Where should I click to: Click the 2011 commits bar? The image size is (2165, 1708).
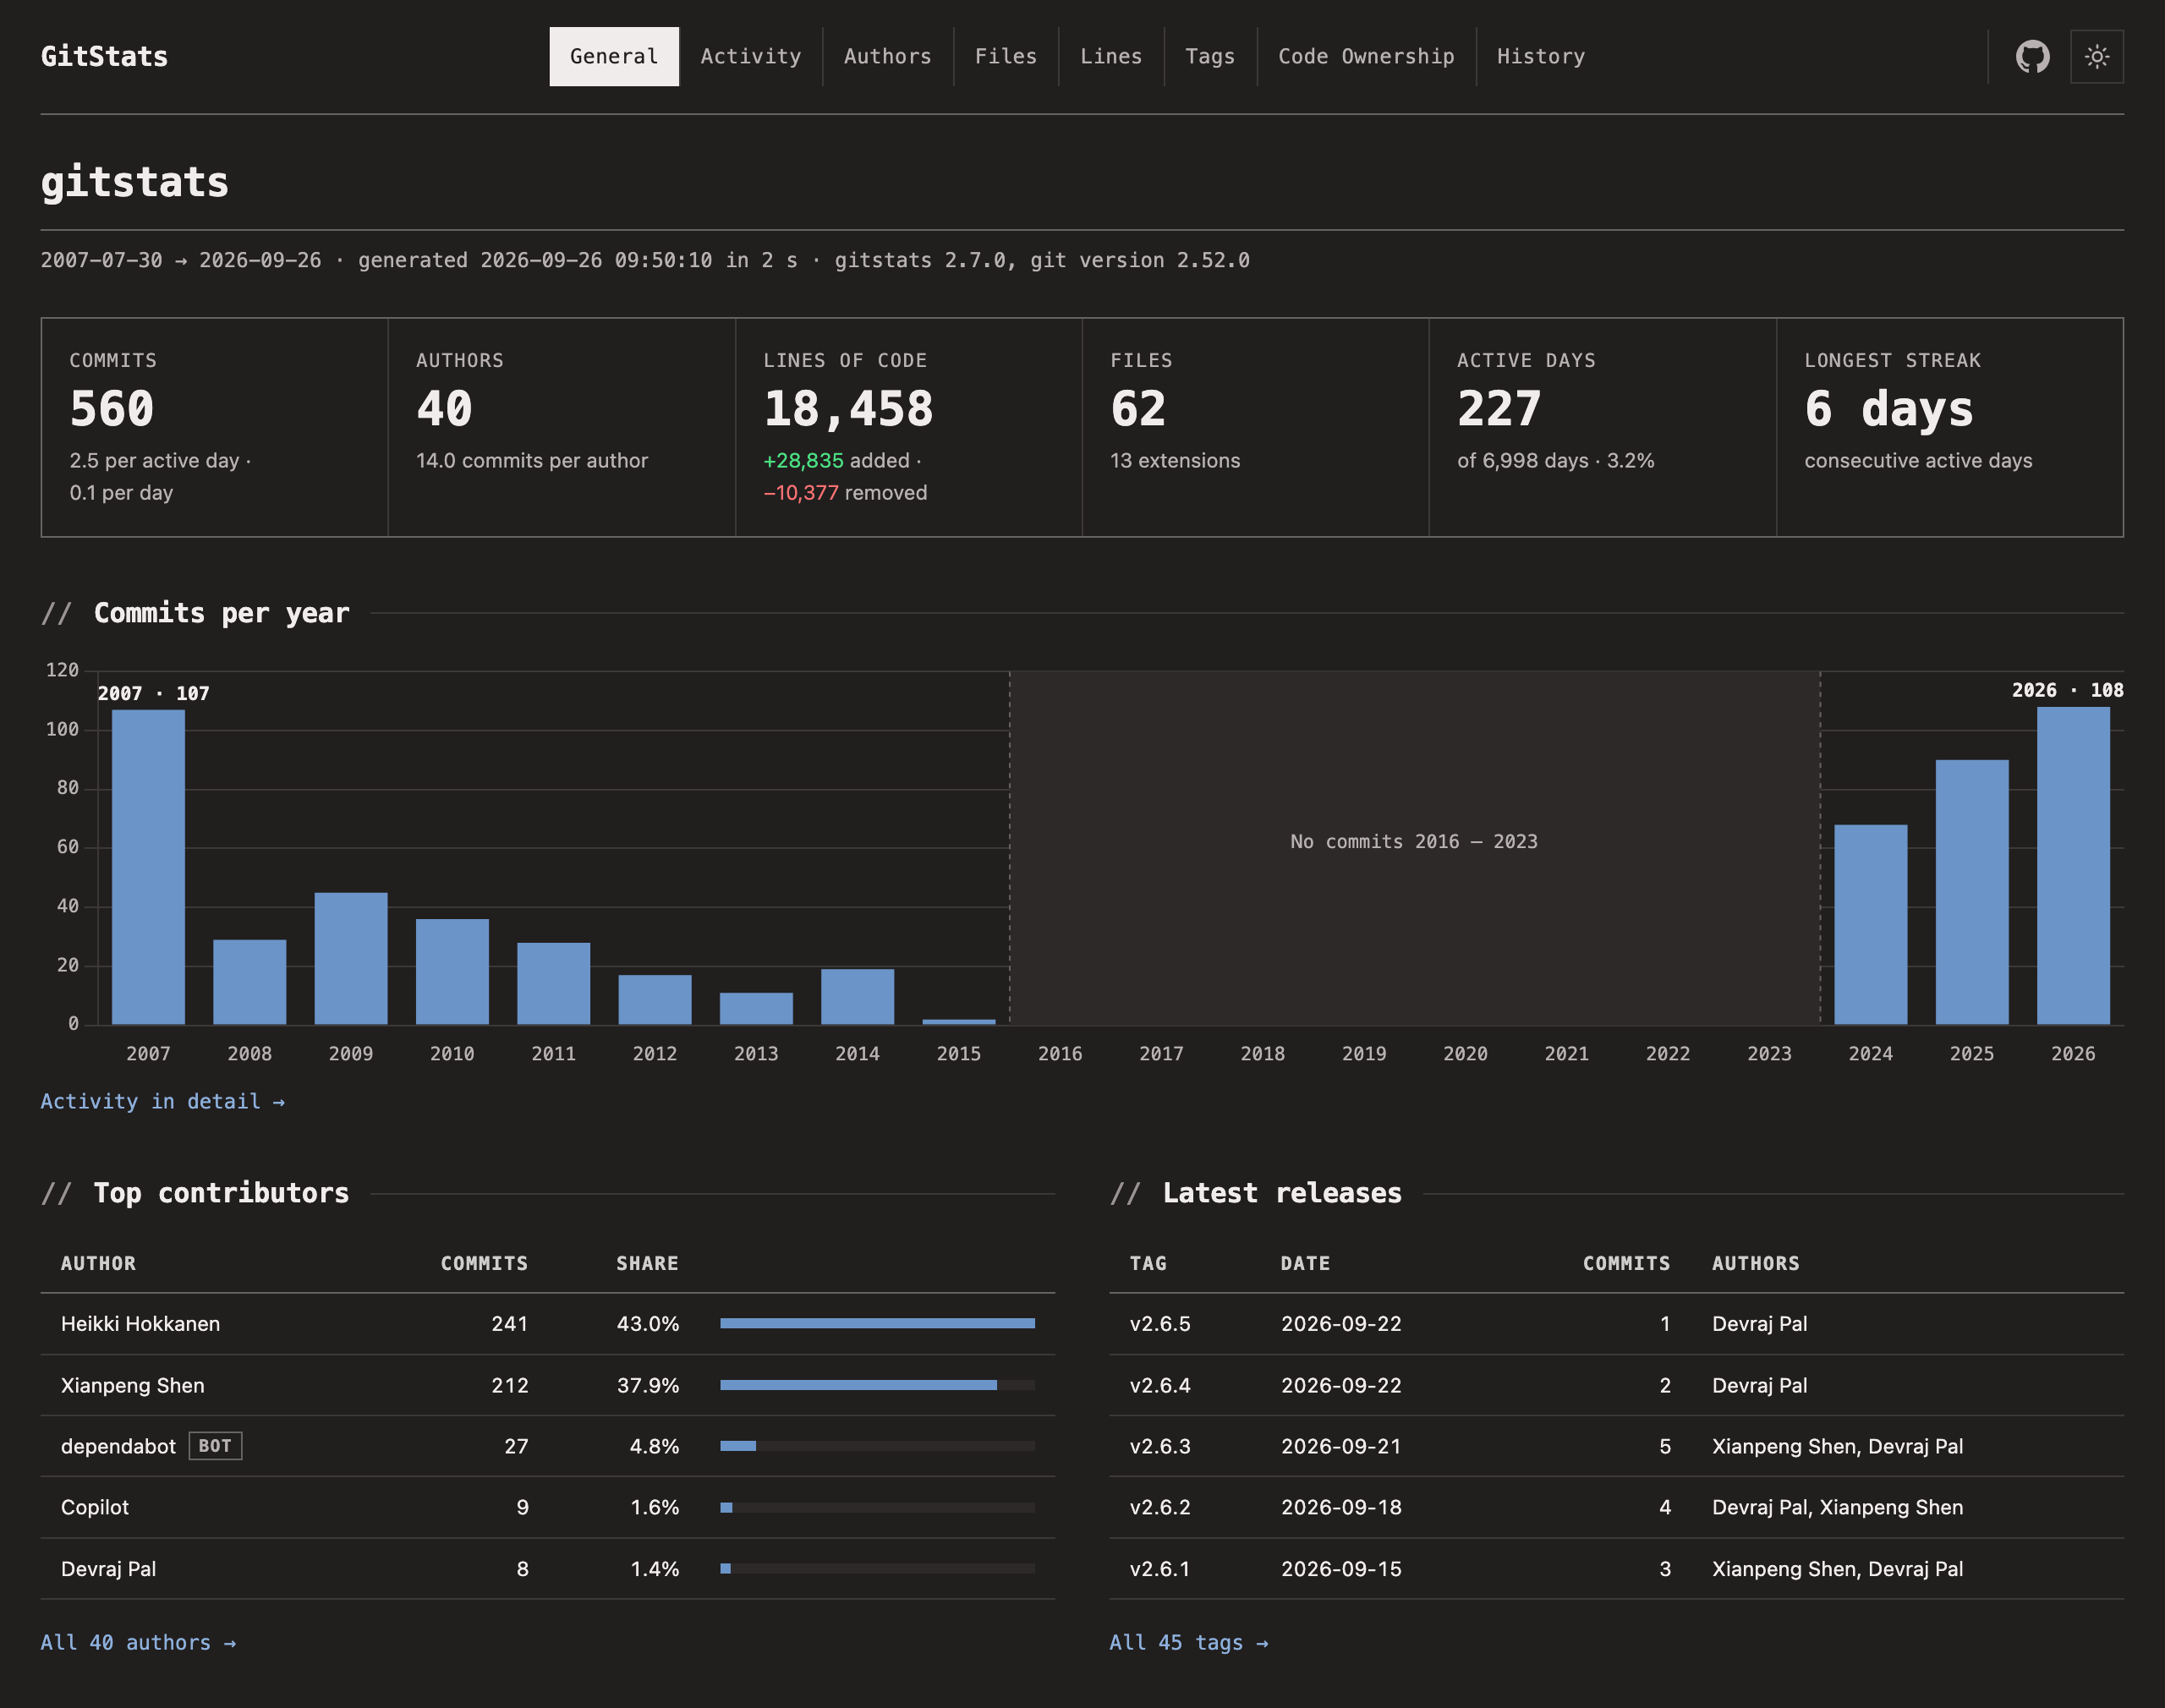[x=553, y=983]
